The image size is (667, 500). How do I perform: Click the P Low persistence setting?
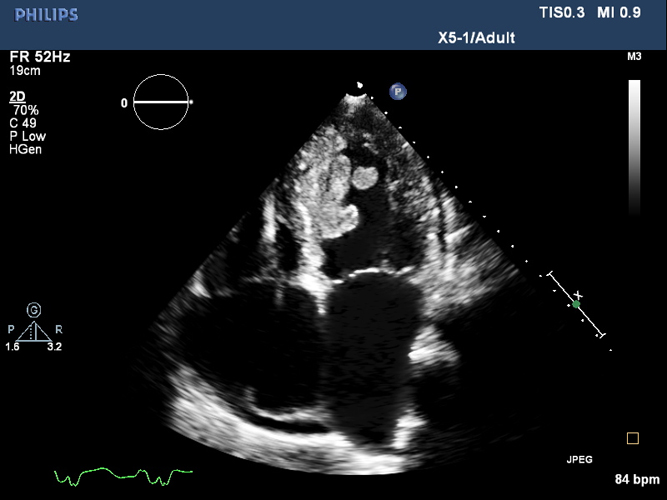click(x=28, y=136)
